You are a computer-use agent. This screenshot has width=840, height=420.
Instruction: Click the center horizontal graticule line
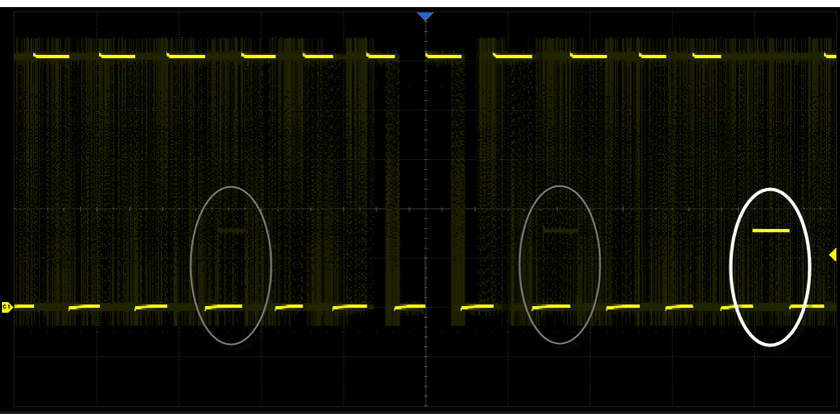(300, 209)
